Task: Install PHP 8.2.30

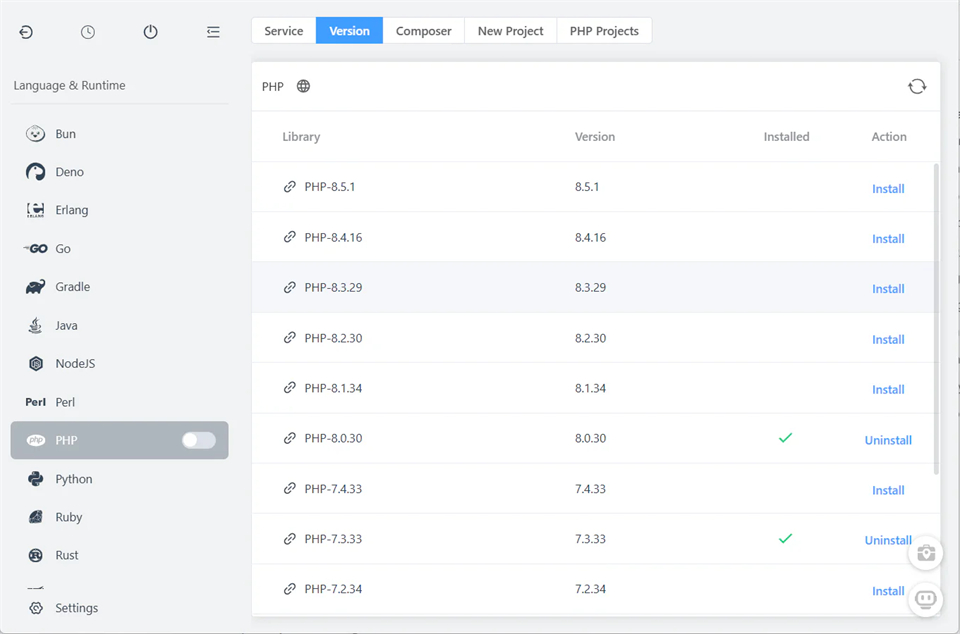Action: 888,340
